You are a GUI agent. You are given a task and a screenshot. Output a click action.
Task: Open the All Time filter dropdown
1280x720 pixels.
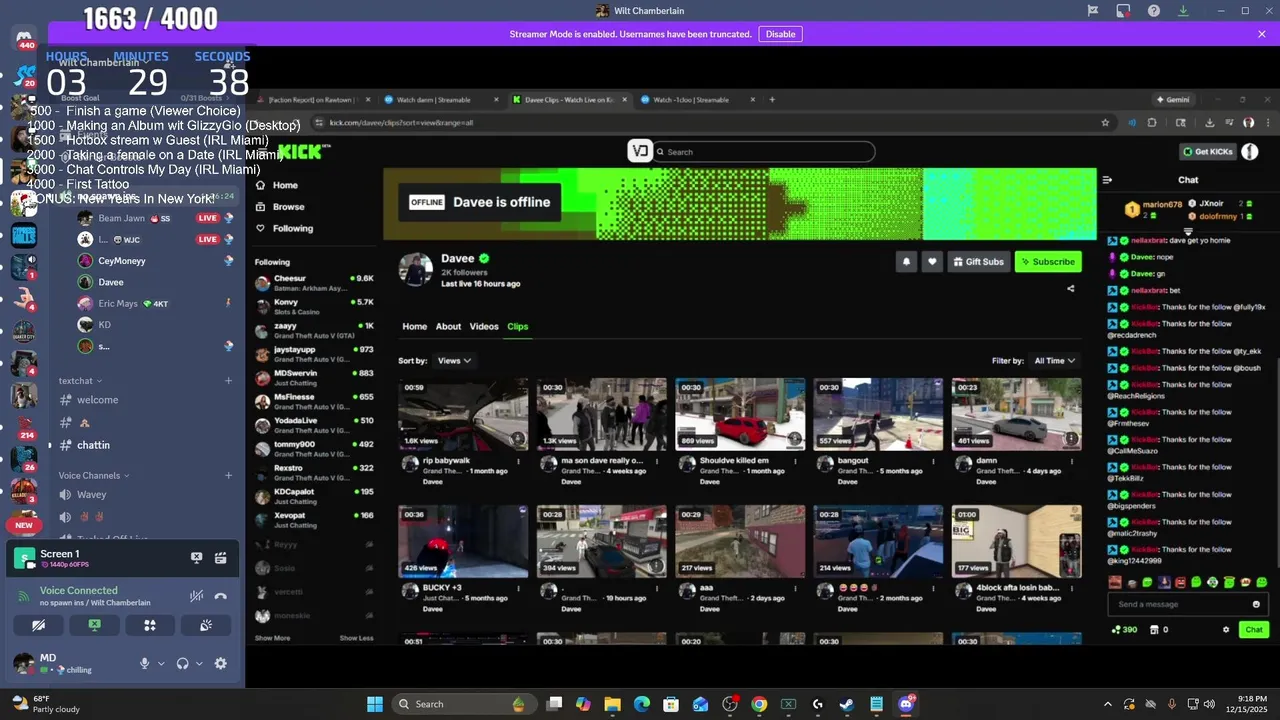click(1055, 361)
